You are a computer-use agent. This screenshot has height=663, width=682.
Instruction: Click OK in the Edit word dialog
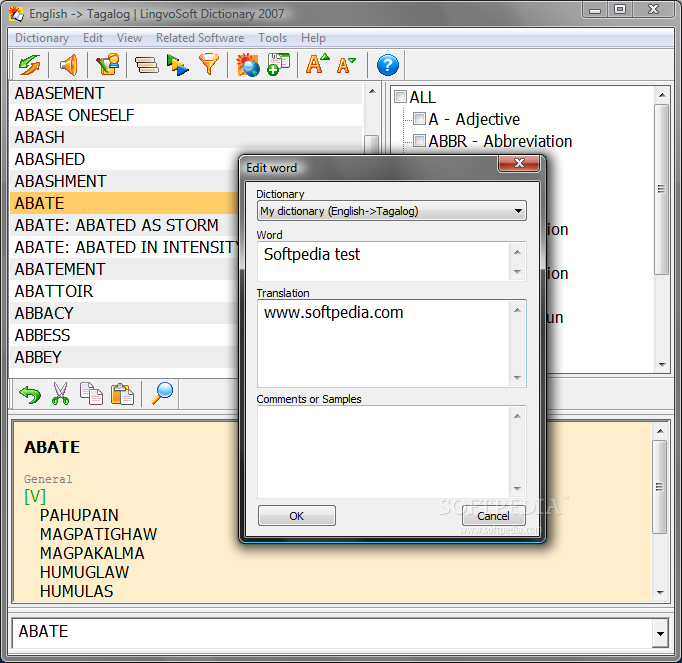coord(297,516)
